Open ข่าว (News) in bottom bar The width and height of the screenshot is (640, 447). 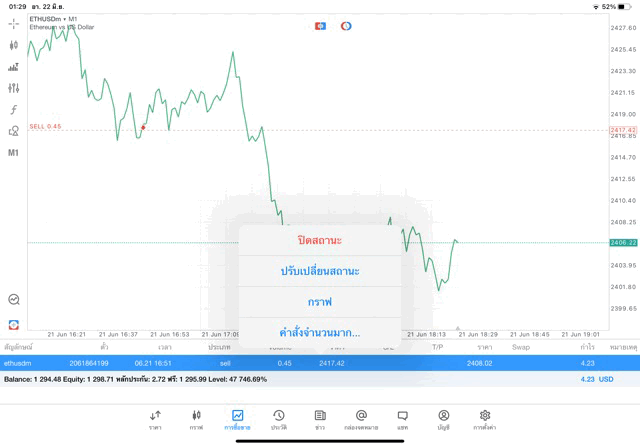tap(320, 419)
